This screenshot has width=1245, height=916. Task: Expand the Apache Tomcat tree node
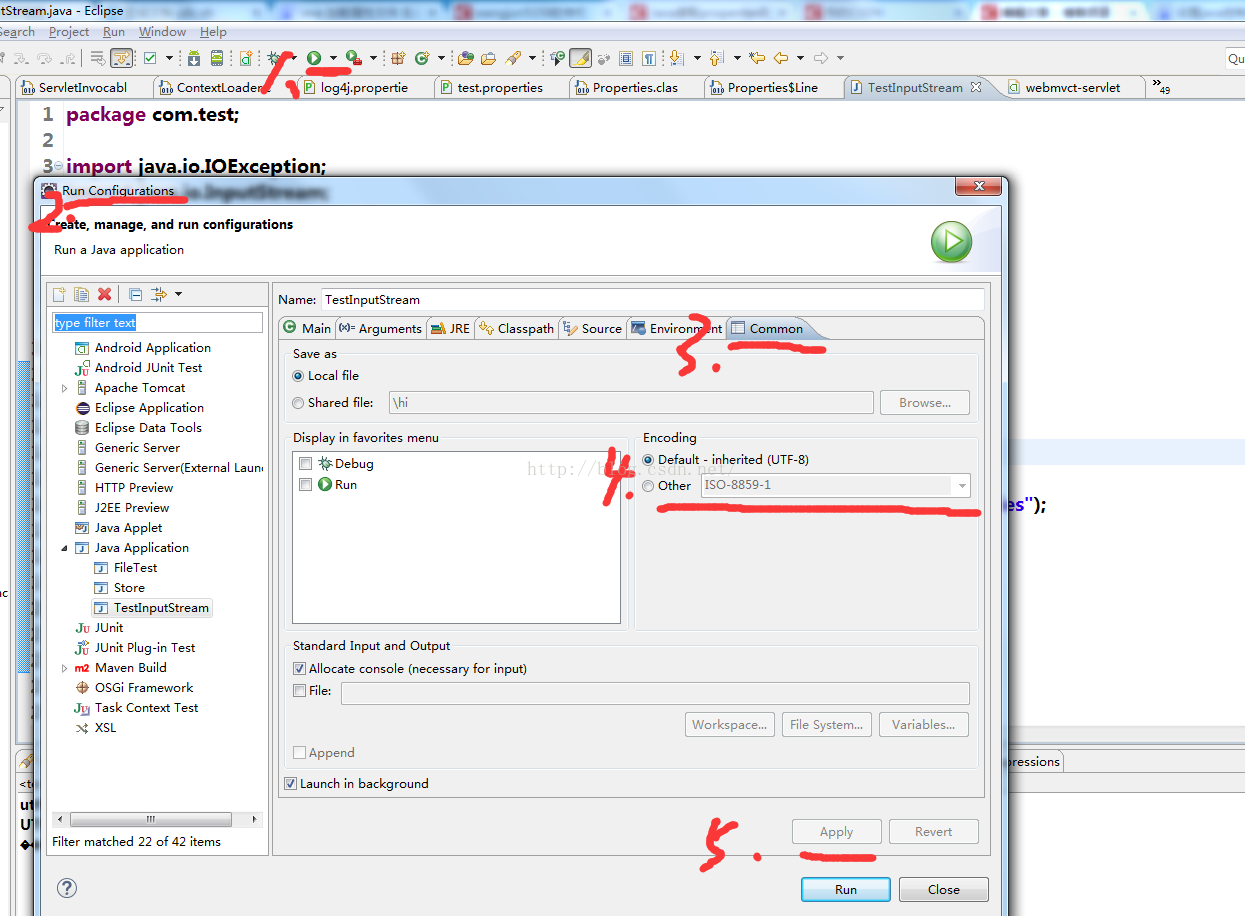65,388
